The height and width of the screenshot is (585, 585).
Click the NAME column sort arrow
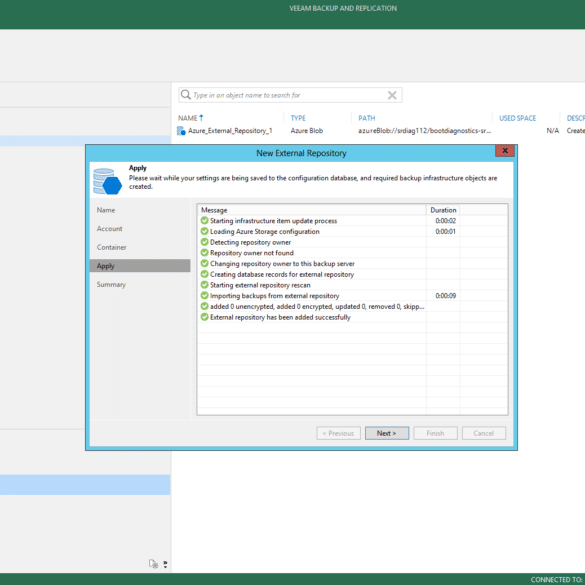(x=201, y=118)
